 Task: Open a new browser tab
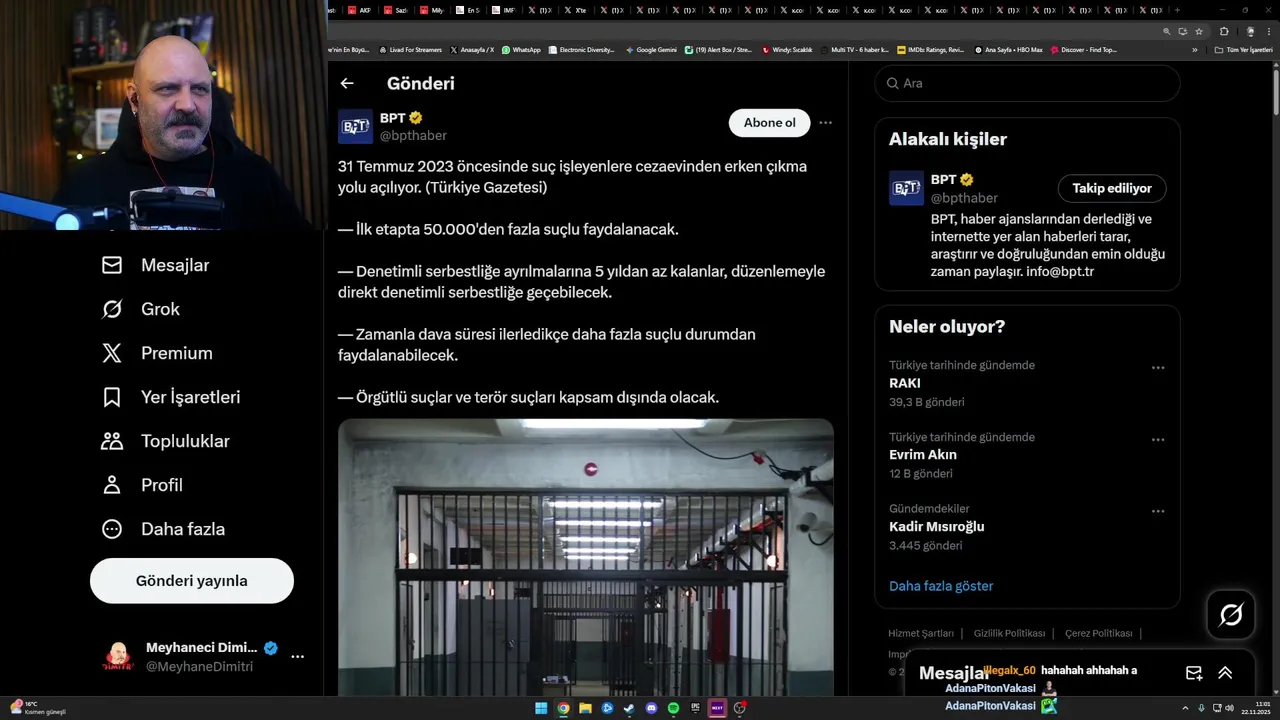coord(1177,10)
